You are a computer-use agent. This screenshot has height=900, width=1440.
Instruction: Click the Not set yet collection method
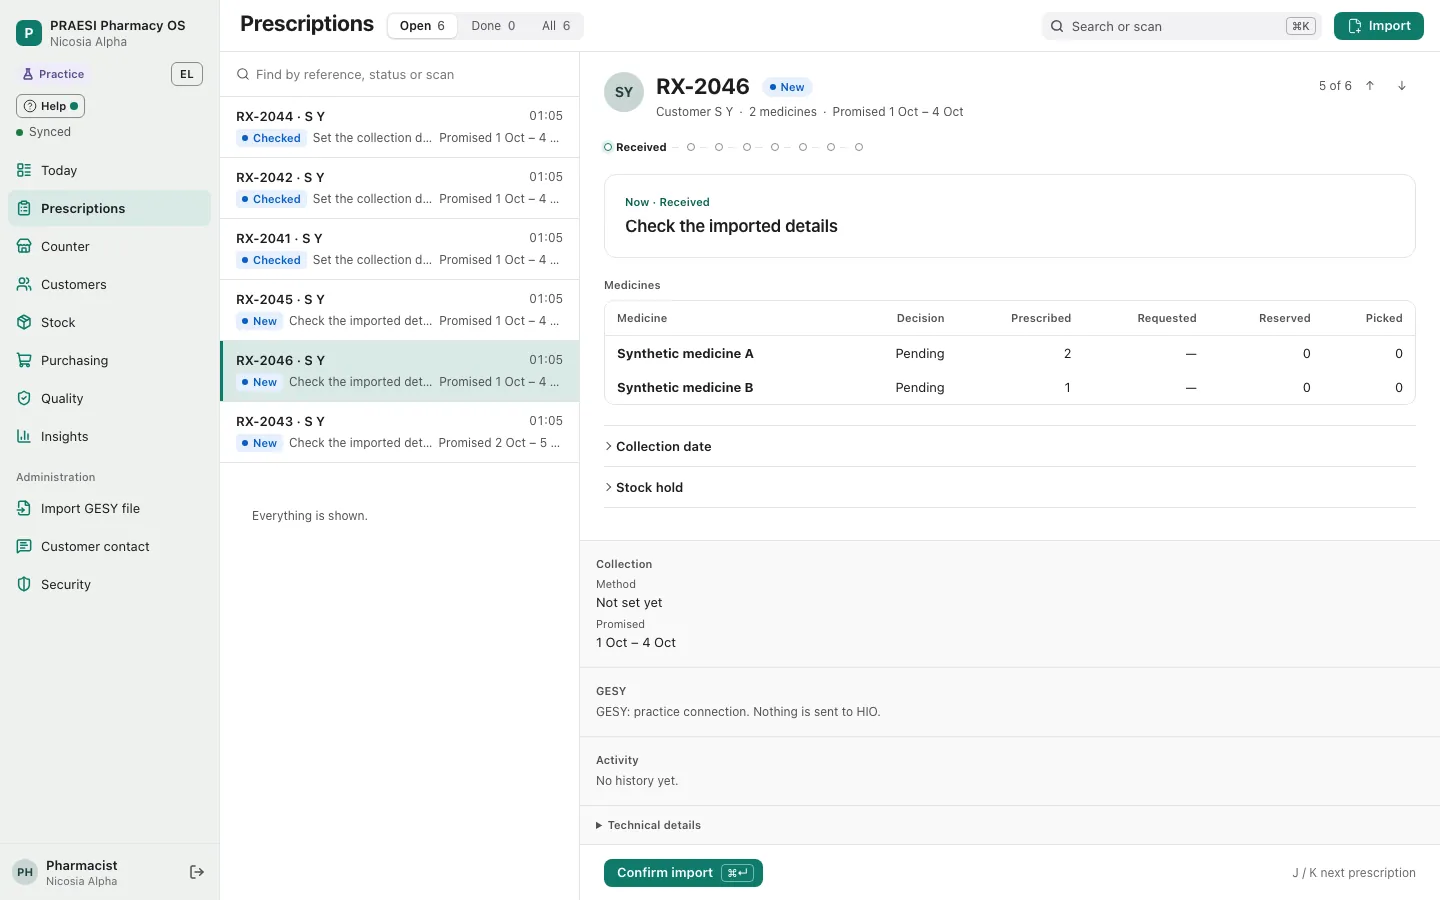tap(629, 603)
